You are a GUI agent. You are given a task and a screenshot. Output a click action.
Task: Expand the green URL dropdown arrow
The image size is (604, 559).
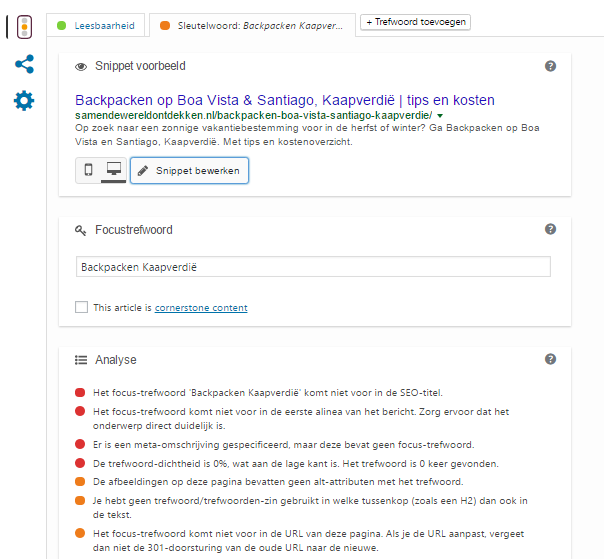(440, 116)
